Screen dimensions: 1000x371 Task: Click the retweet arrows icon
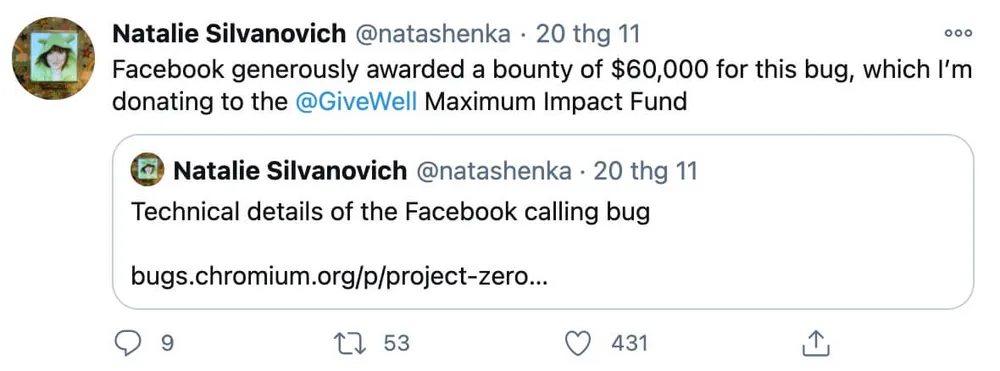[x=350, y=344]
